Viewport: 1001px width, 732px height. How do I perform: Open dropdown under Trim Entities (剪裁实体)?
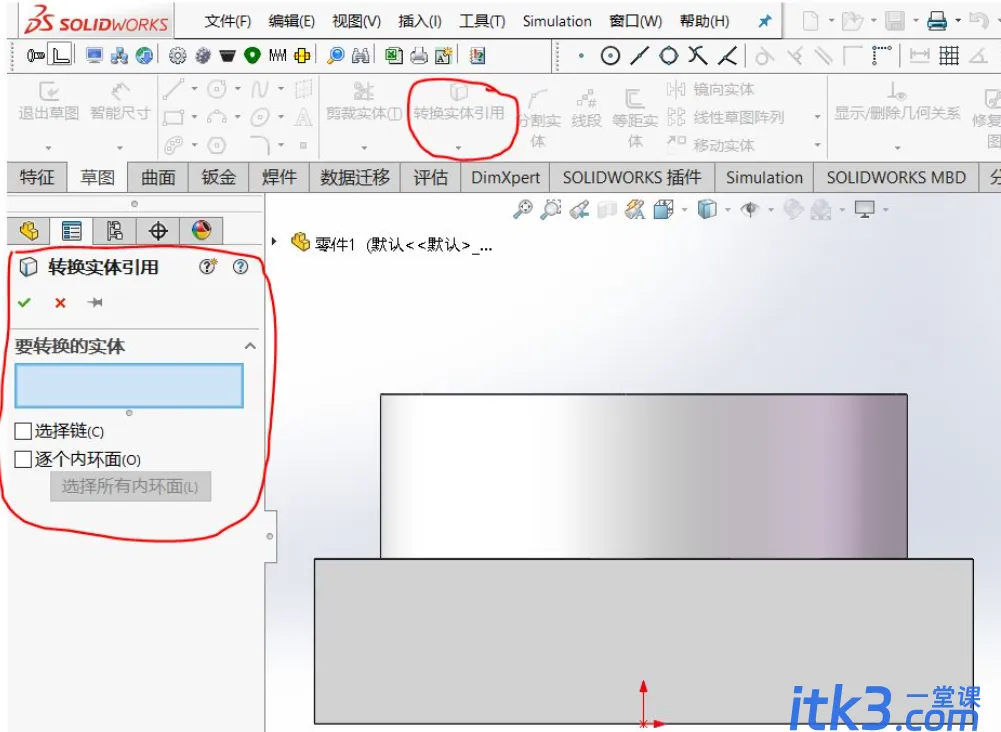pos(364,148)
